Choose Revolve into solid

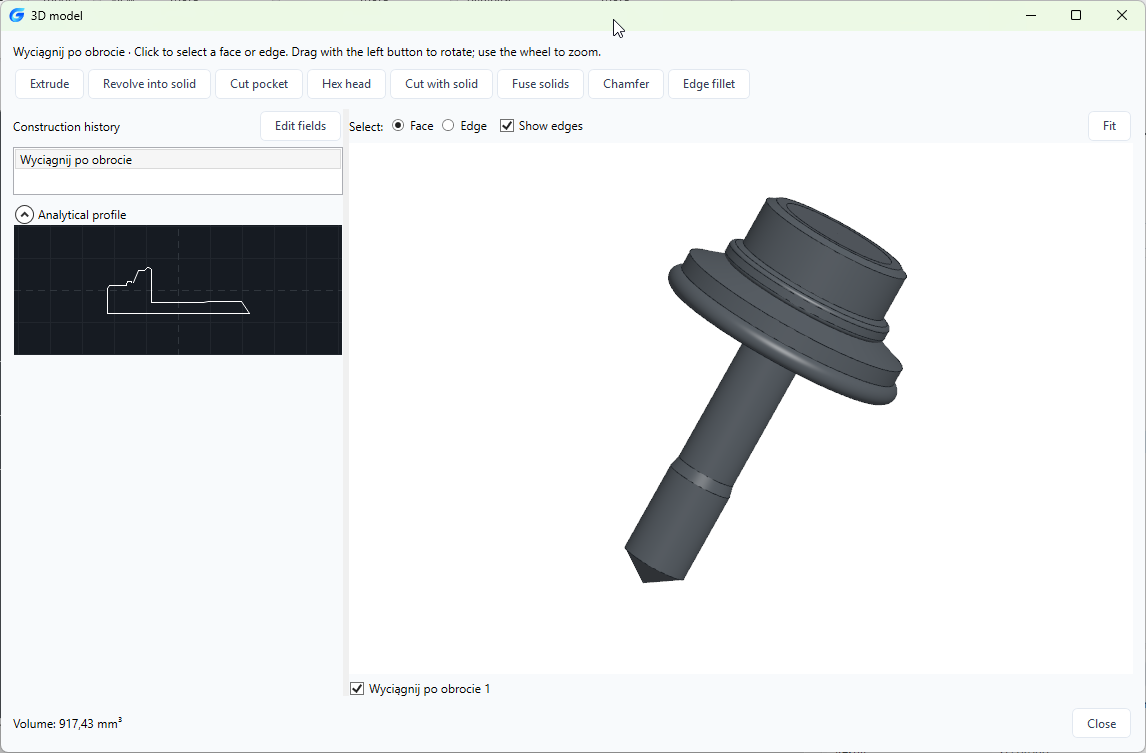(x=149, y=84)
